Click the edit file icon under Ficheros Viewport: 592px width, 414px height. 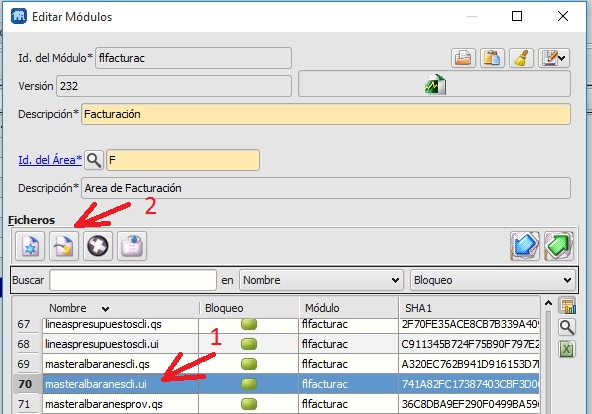click(x=64, y=246)
